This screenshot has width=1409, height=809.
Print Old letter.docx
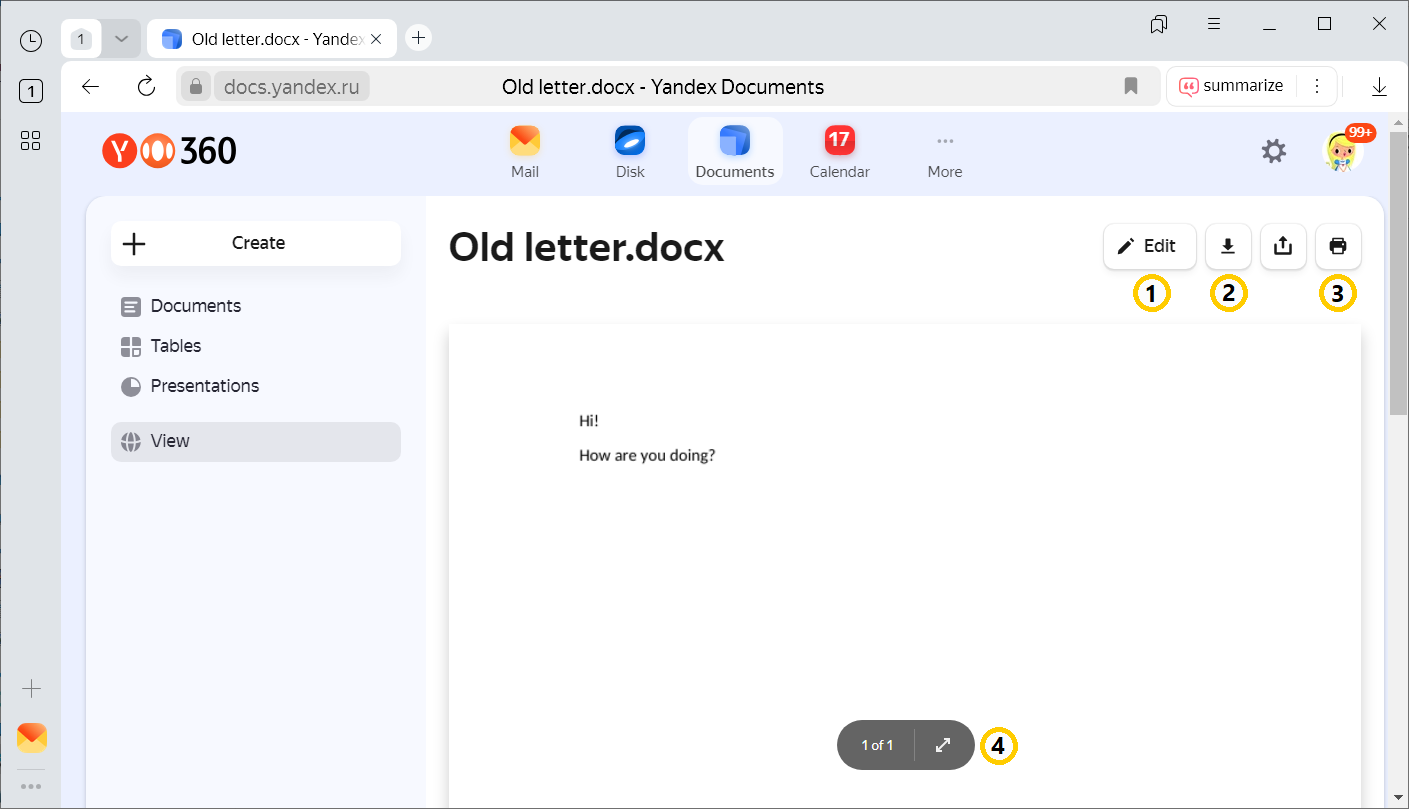pyautogui.click(x=1338, y=246)
